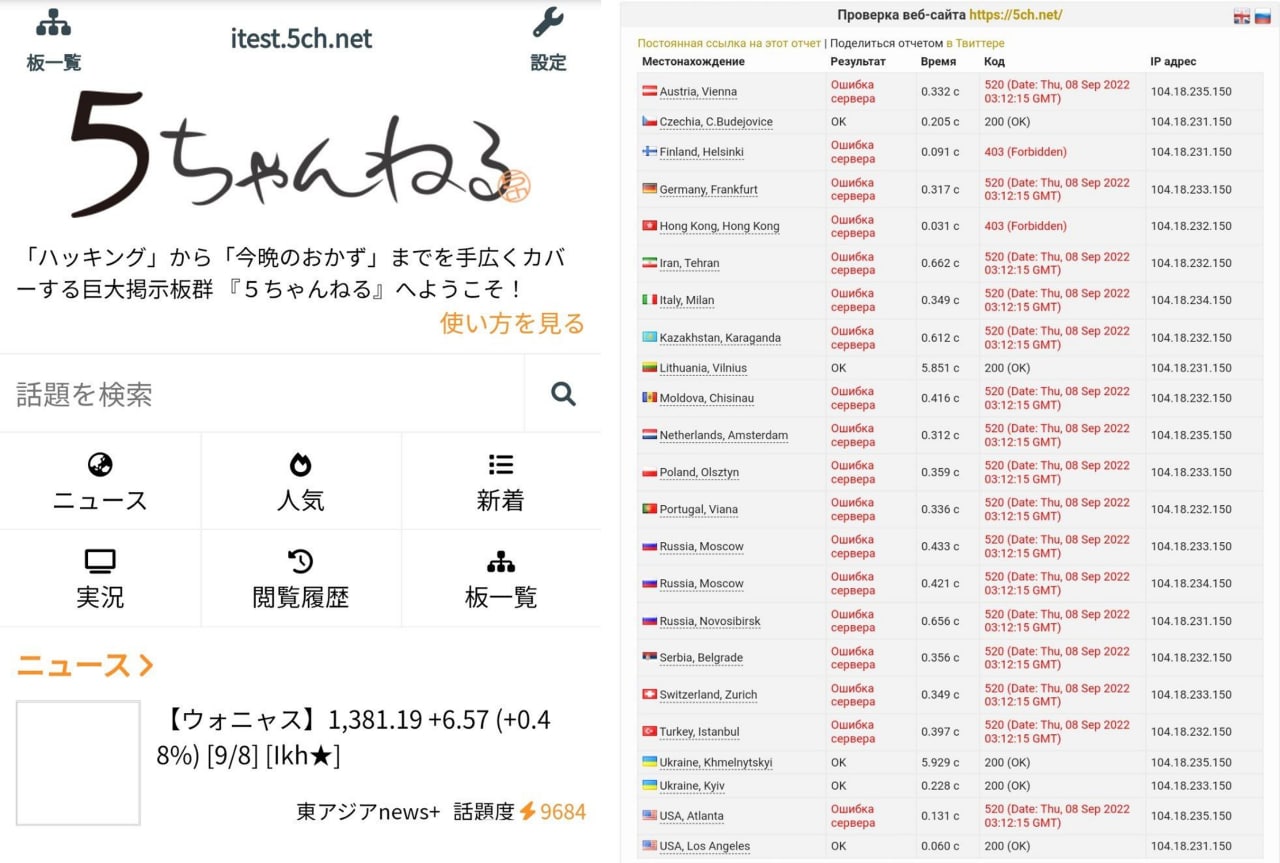The image size is (1280, 863).
Task: Click the Iran flag icon
Action: pyautogui.click(x=649, y=263)
